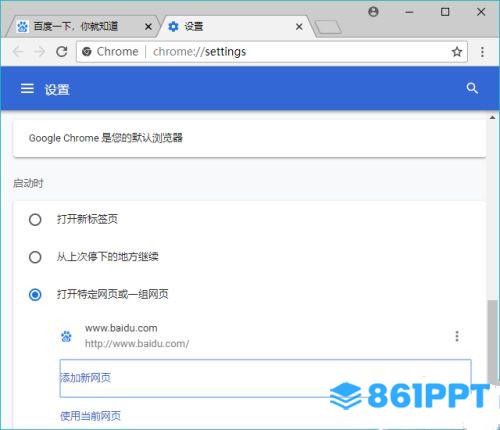Open more actions for www.baidu.com entry
Viewport: 500px width, 430px height.
[457, 336]
